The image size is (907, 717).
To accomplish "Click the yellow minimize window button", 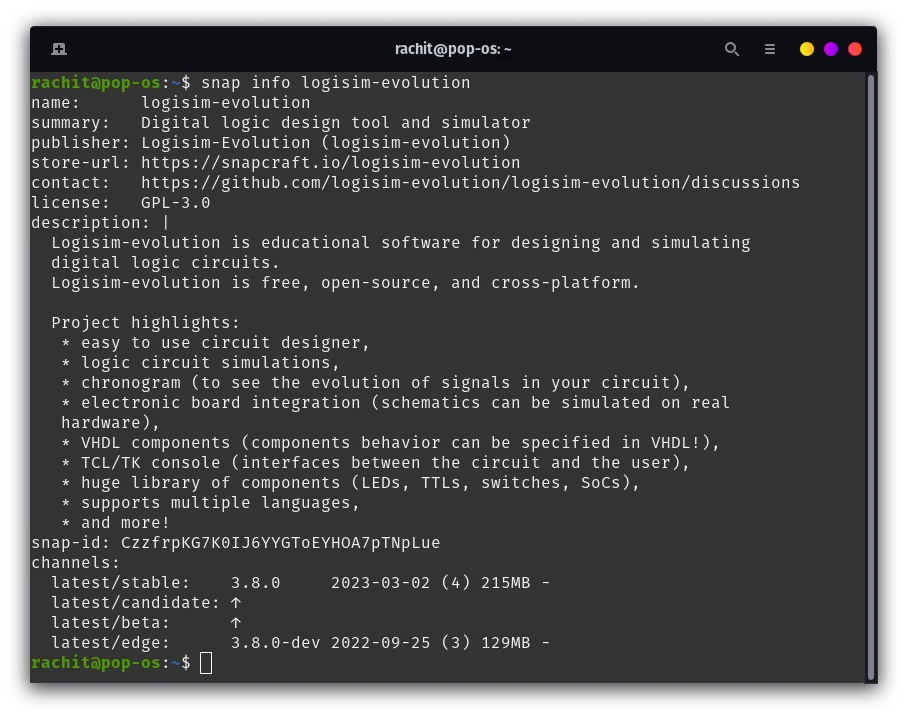I will pos(806,49).
